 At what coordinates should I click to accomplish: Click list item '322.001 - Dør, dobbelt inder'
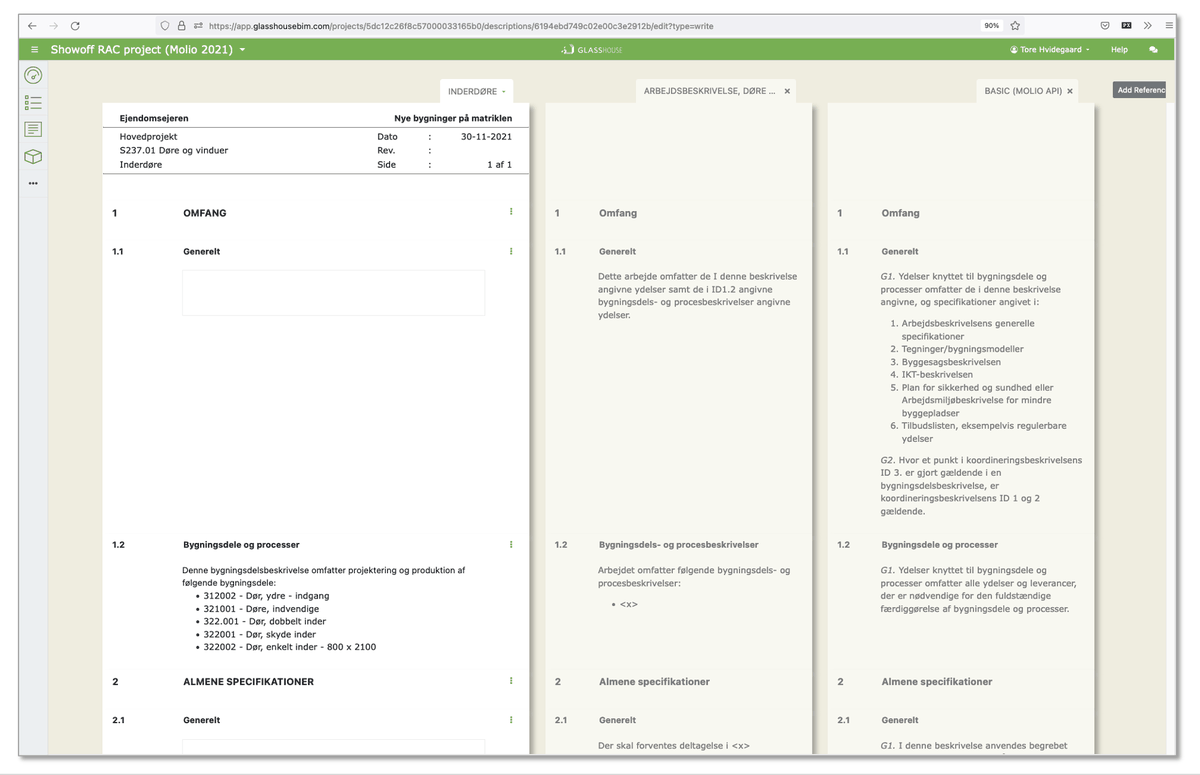tap(265, 621)
